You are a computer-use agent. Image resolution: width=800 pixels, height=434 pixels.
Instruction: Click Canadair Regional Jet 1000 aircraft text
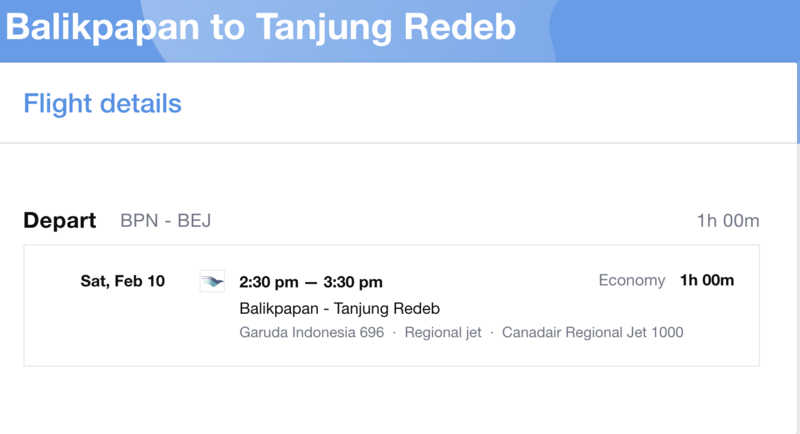point(592,333)
